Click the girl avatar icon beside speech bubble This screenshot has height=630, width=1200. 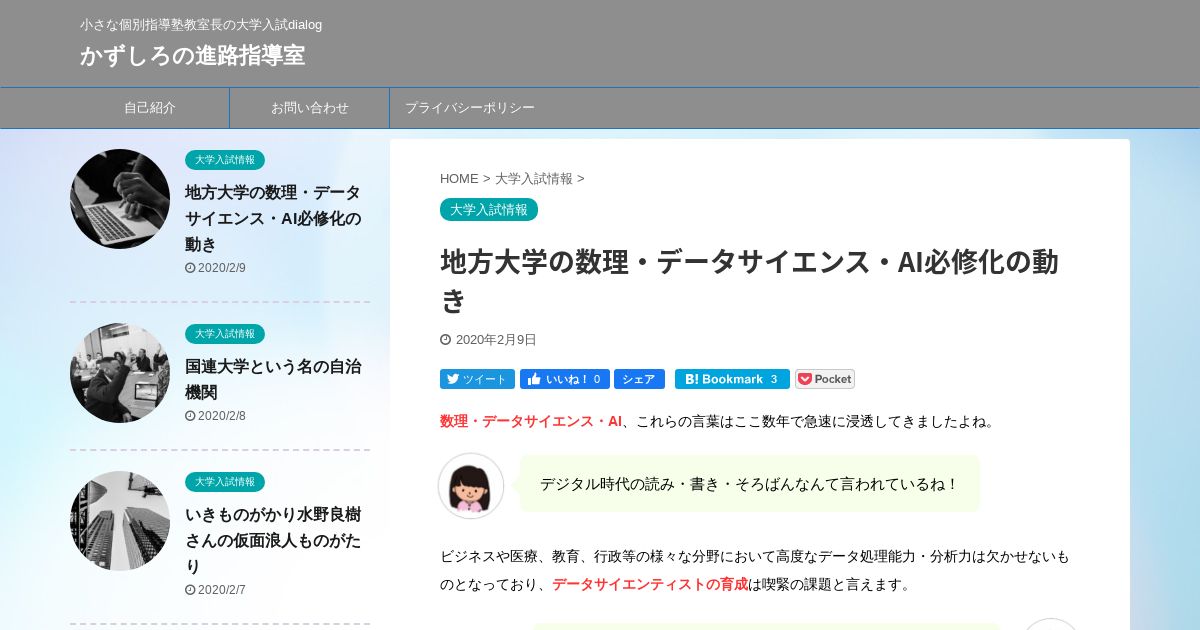(x=471, y=486)
